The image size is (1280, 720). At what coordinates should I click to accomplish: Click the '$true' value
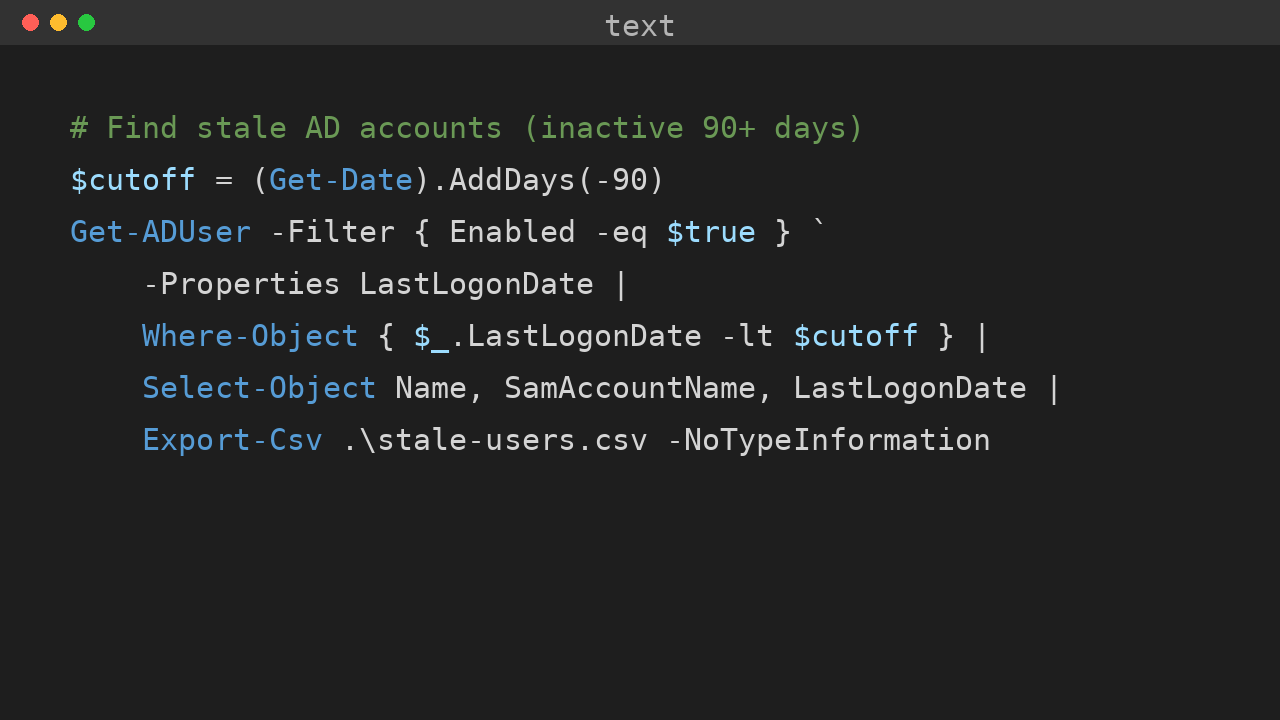coord(711,232)
